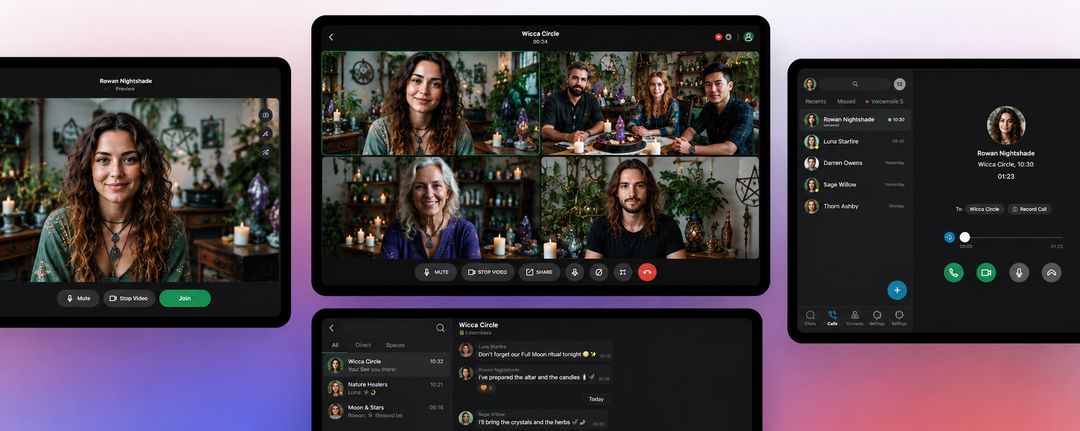Viewport: 1080px width, 431px height.
Task: Open Nature Healers conversation
Action: point(386,388)
